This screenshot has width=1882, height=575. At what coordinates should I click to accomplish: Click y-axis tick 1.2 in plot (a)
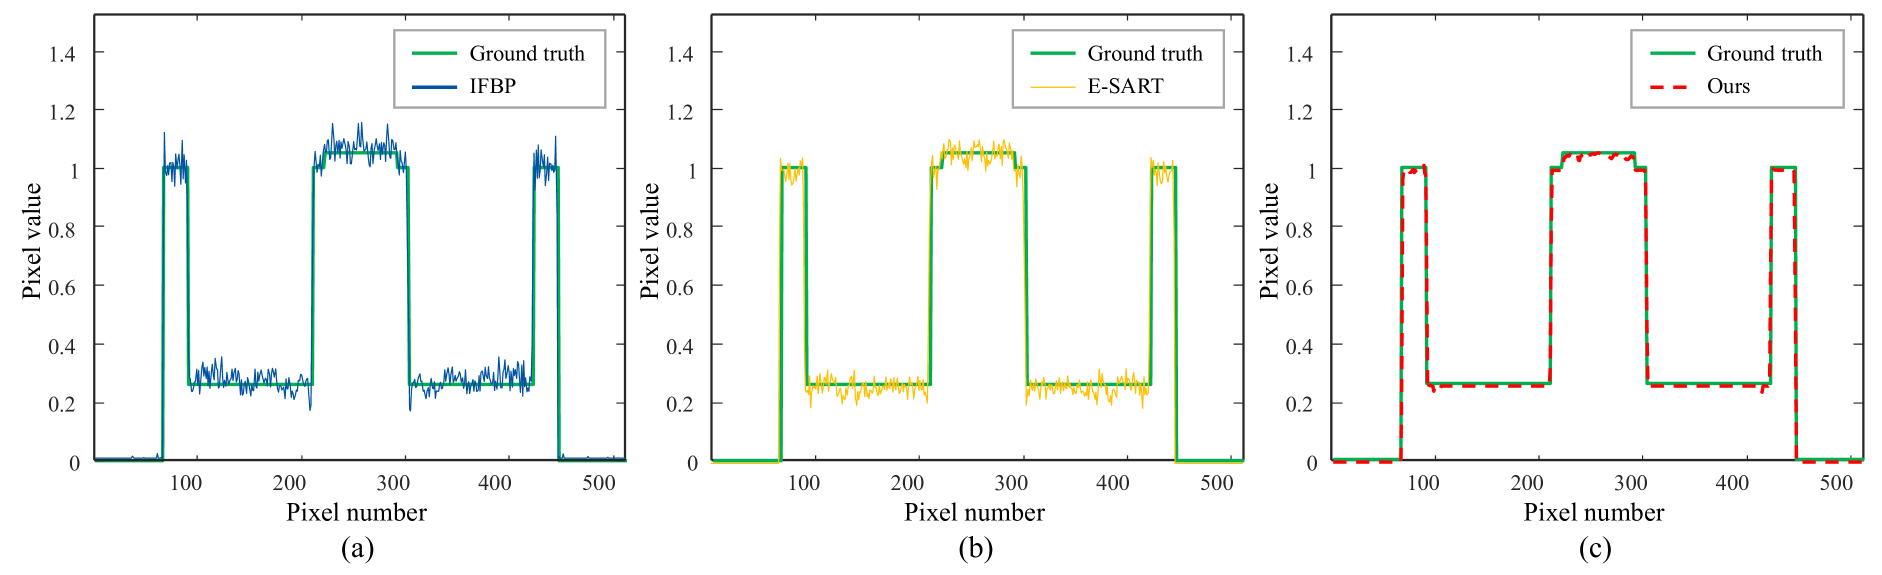tap(62, 112)
